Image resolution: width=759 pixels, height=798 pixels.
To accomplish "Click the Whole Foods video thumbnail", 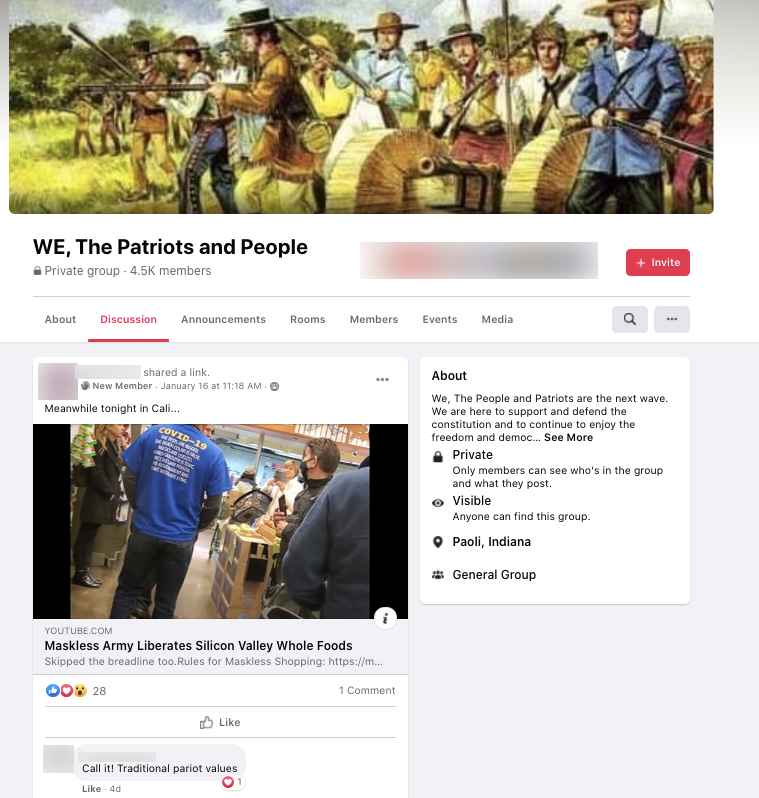I will [x=220, y=521].
